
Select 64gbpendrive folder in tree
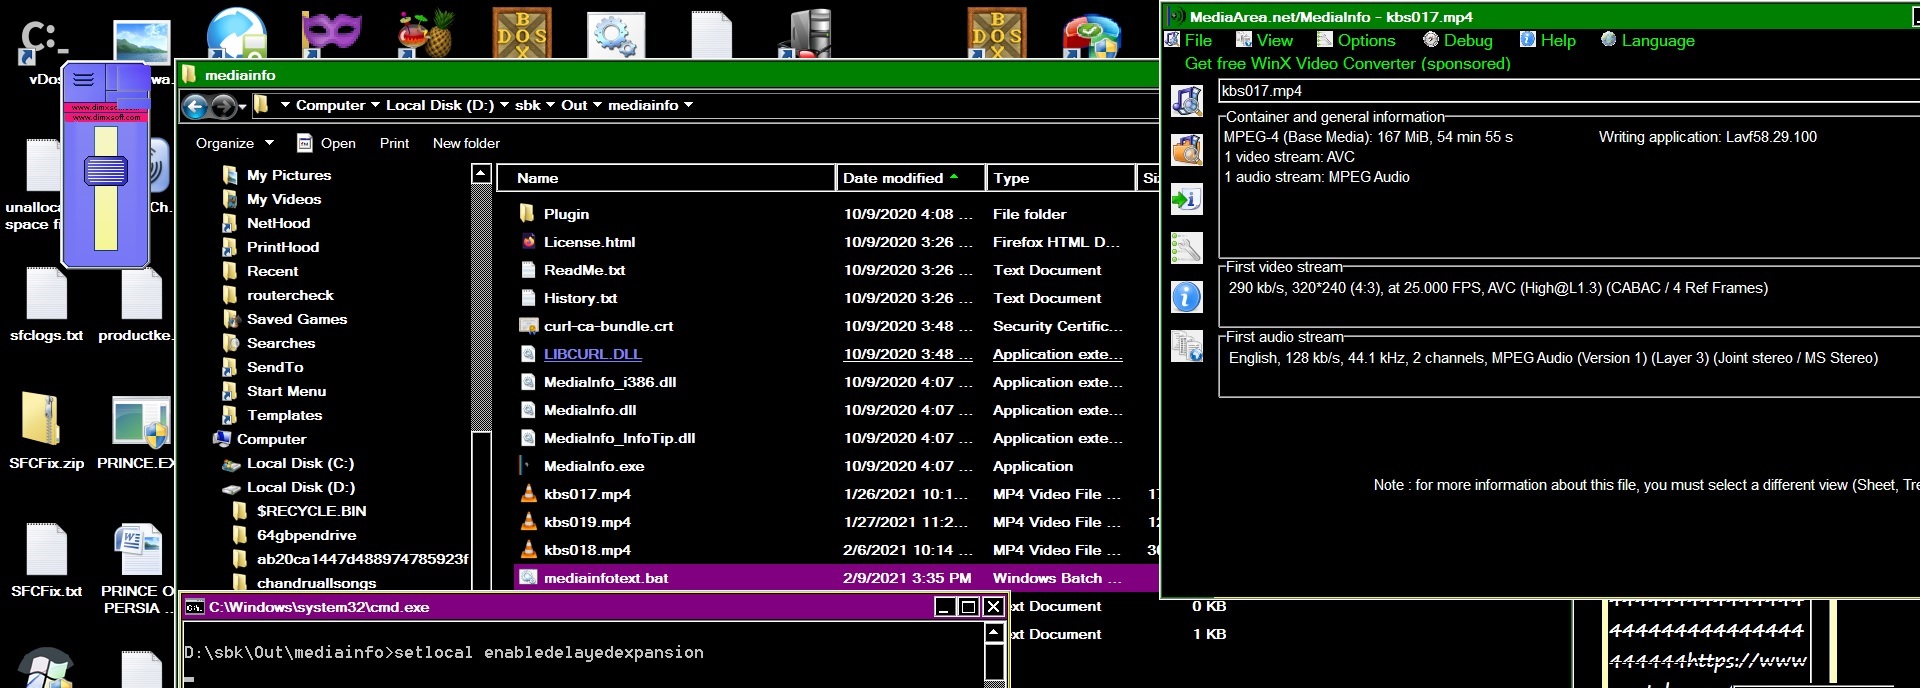(306, 535)
